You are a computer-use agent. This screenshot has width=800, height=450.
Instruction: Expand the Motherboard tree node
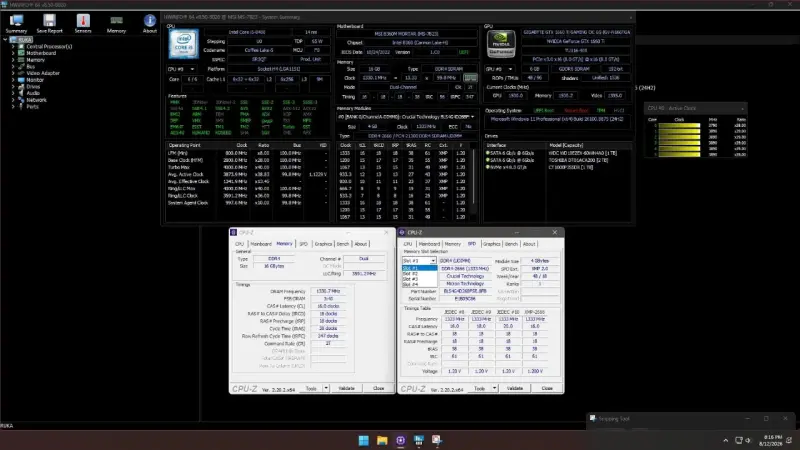13,53
